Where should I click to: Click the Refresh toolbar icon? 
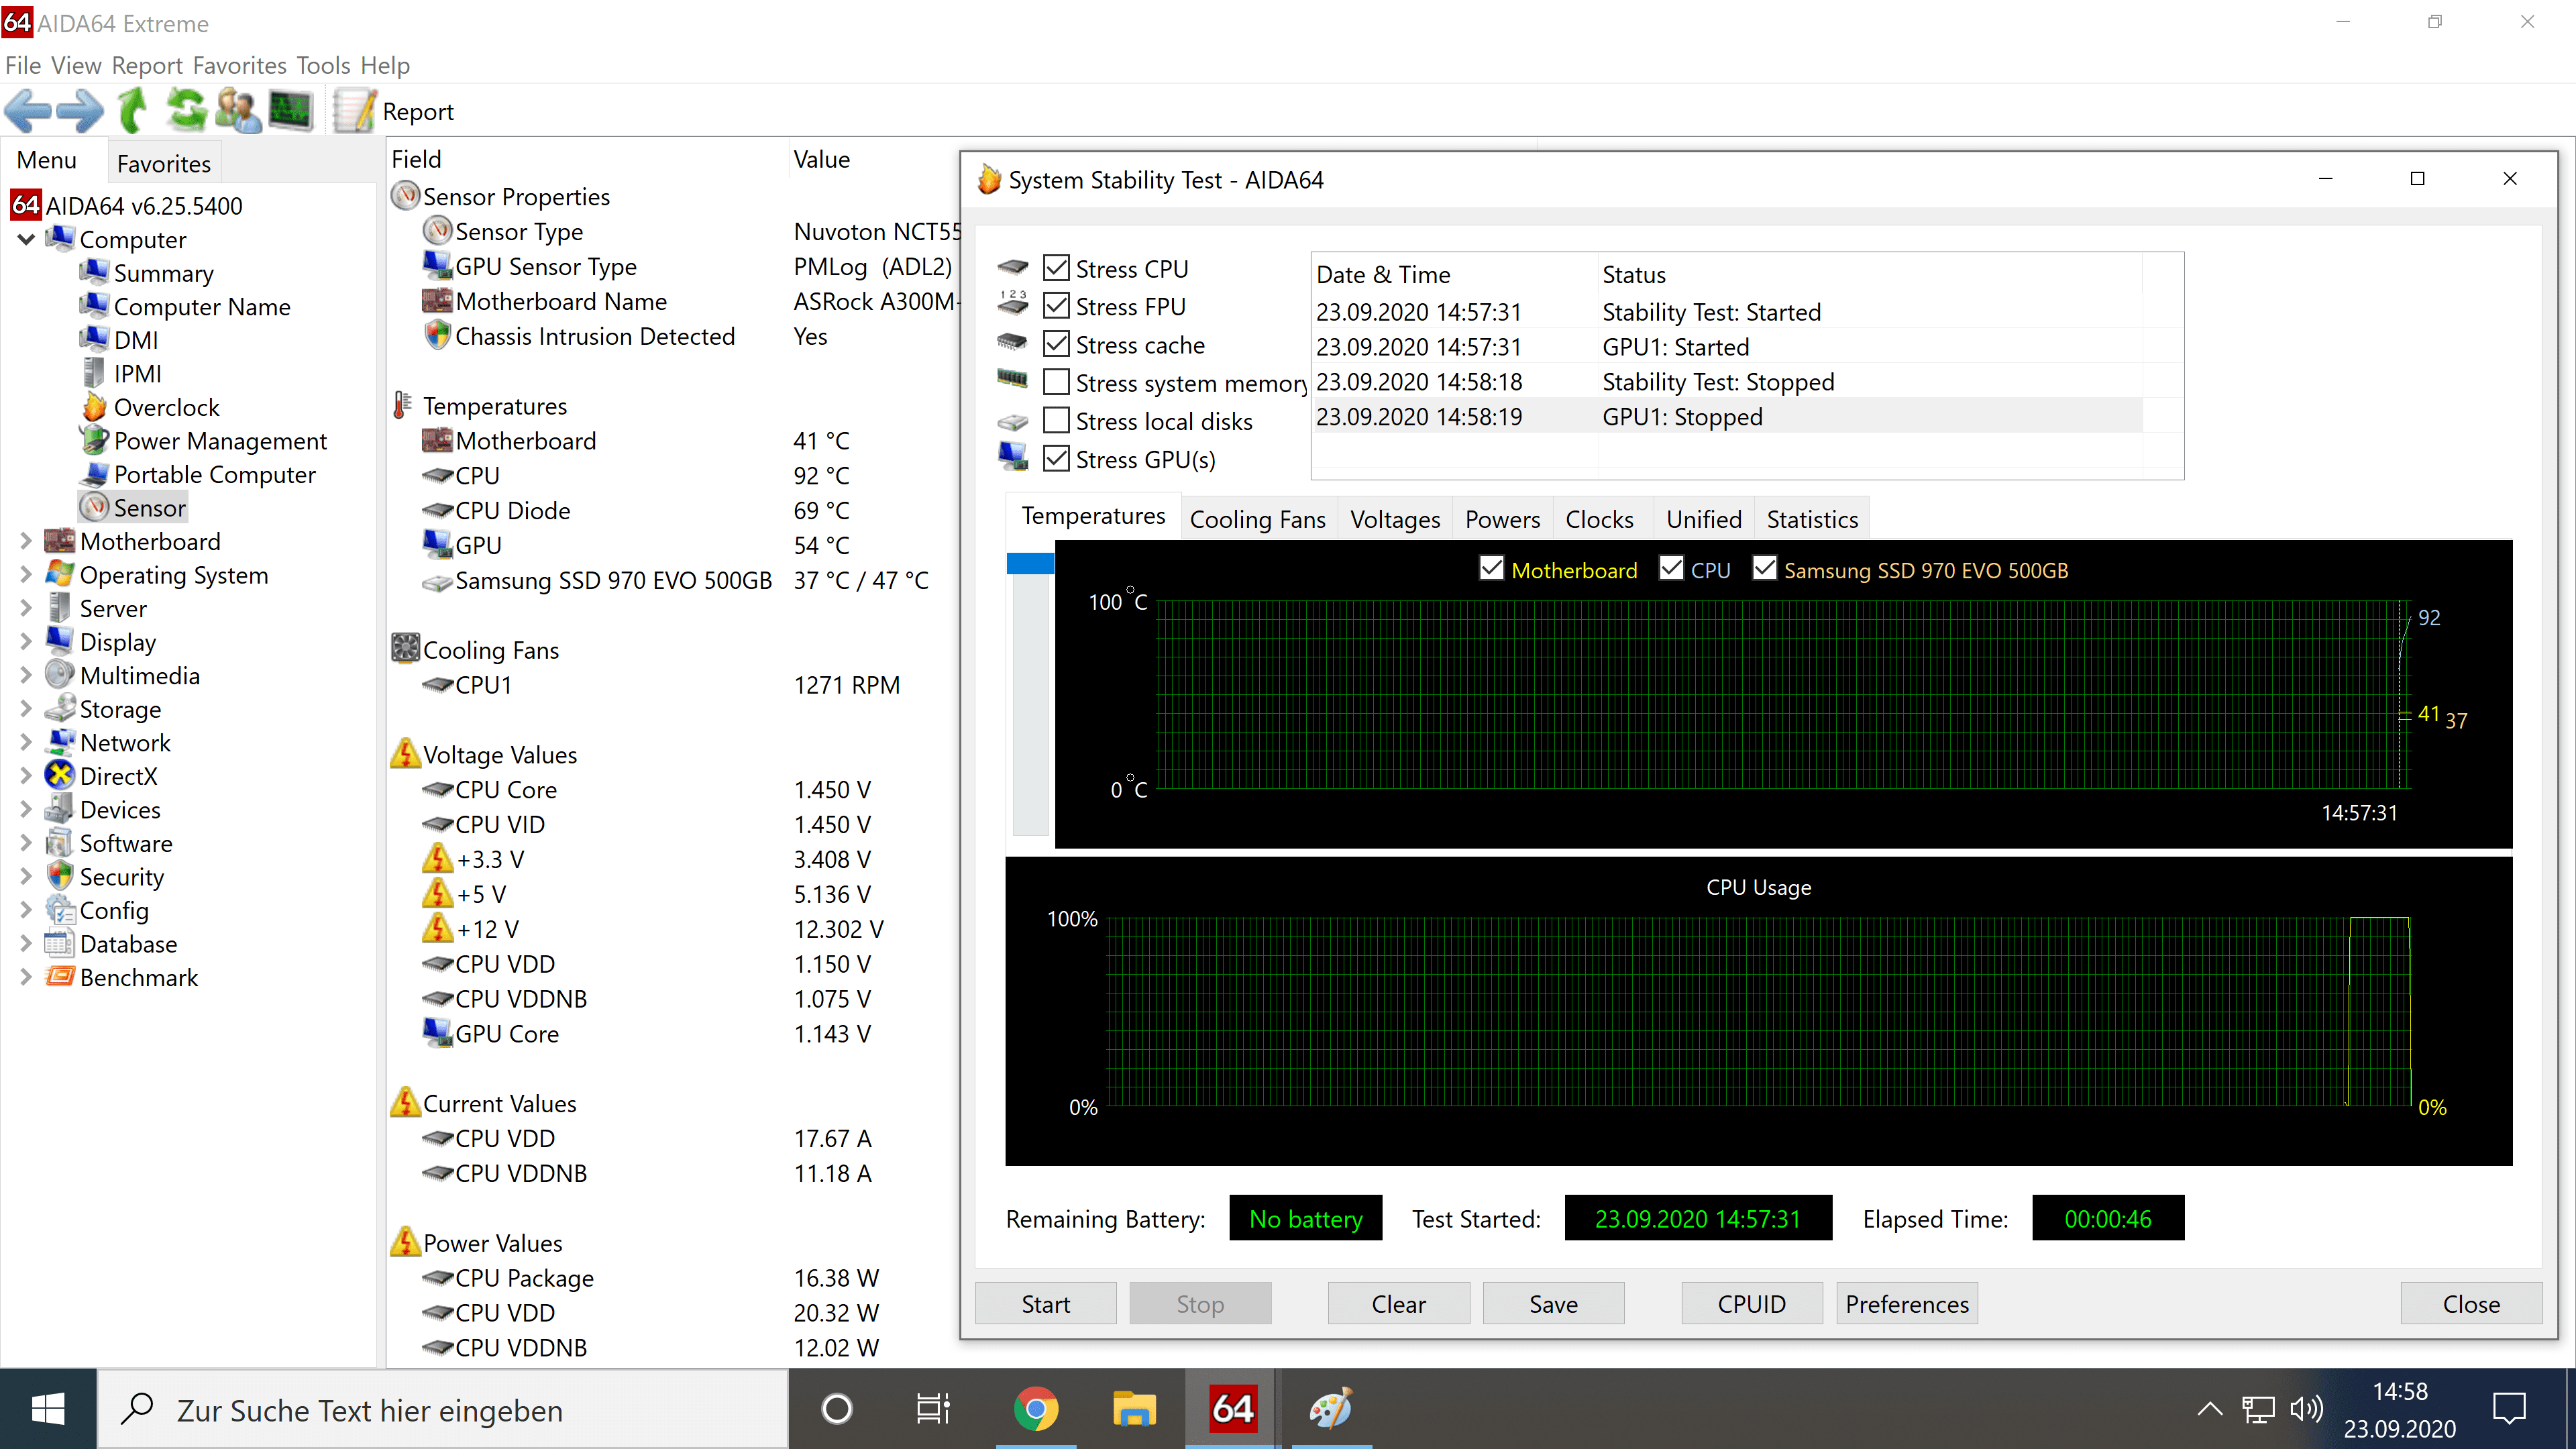pyautogui.click(x=186, y=110)
